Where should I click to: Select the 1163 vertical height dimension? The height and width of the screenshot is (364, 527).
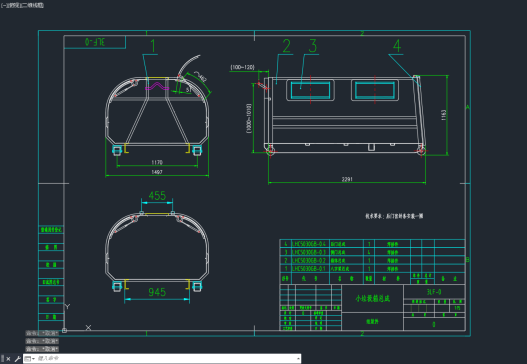pyautogui.click(x=443, y=115)
